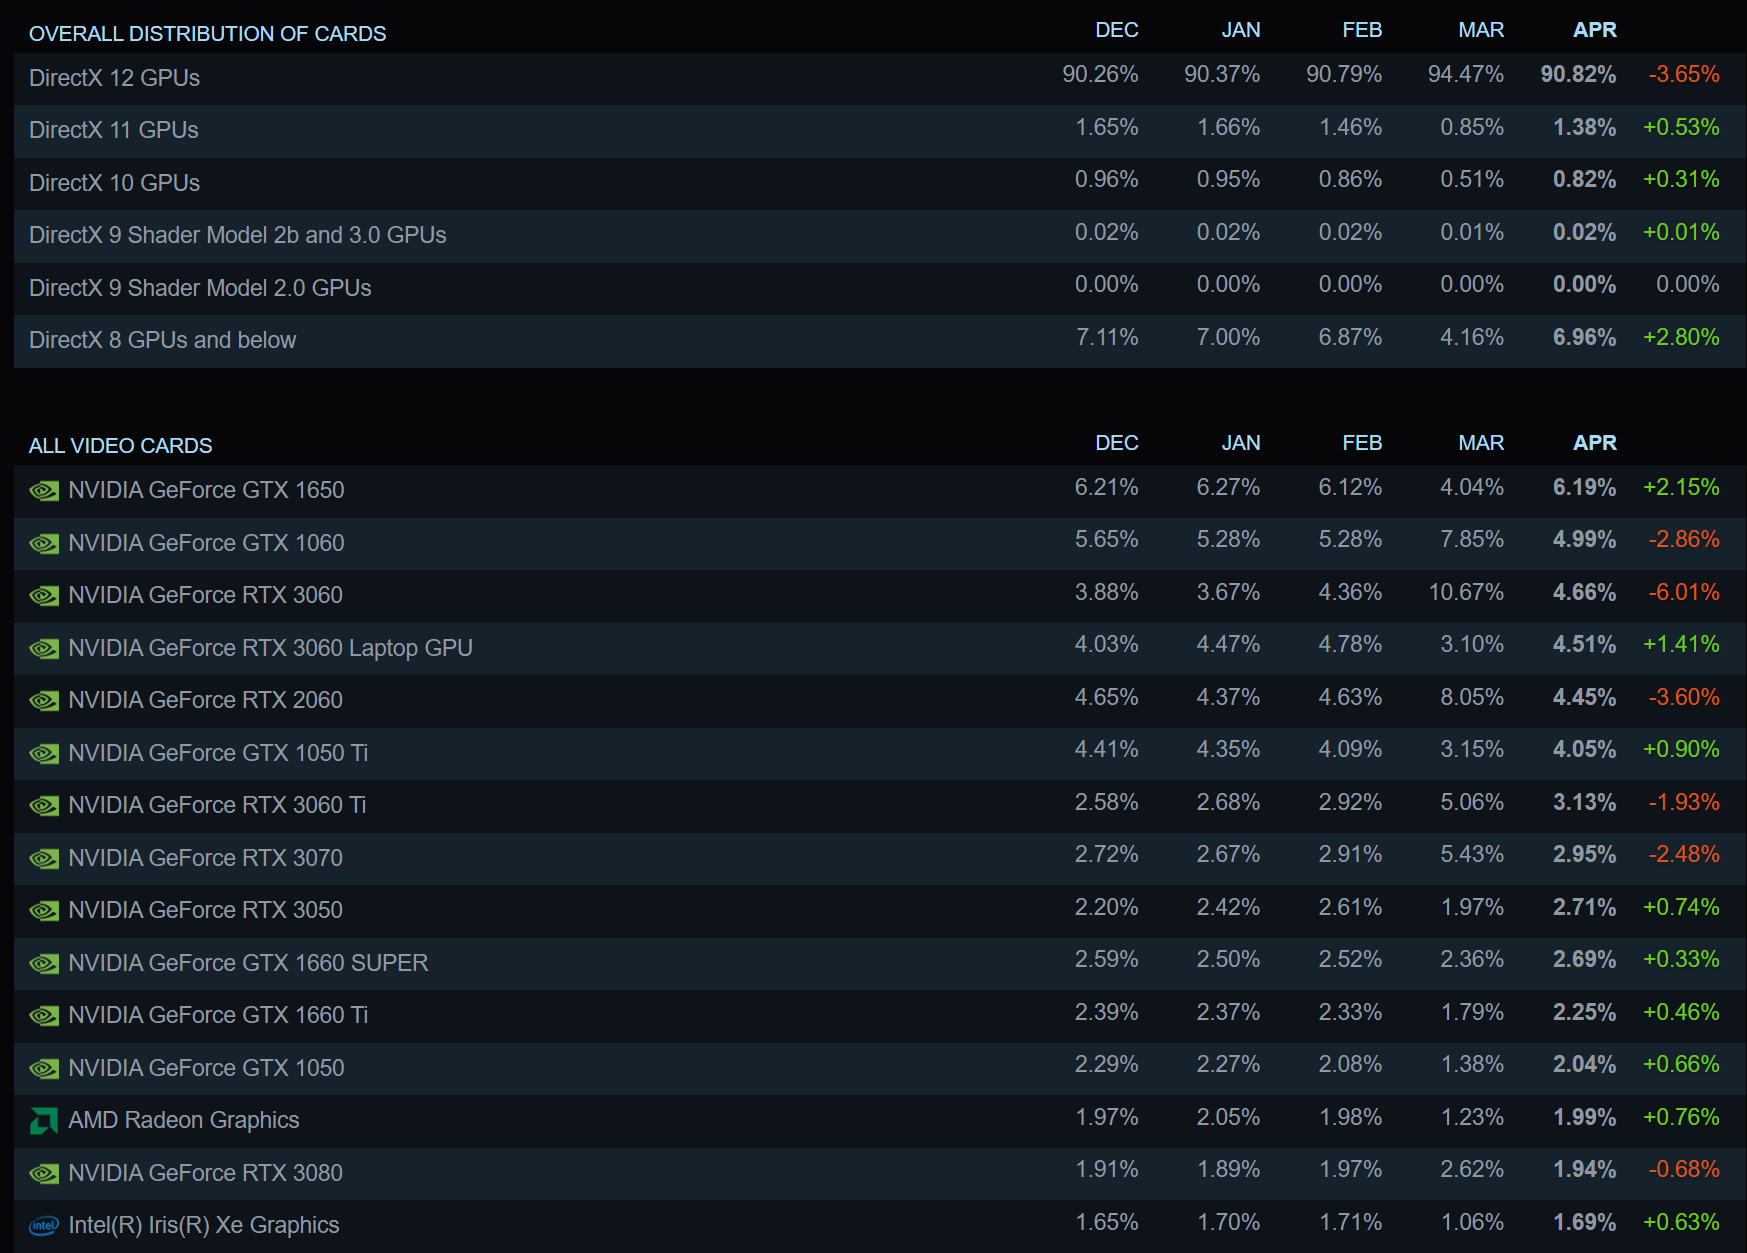Image resolution: width=1747 pixels, height=1253 pixels.
Task: Click NVIDIA logo beside RTX 2060
Action: (x=44, y=701)
